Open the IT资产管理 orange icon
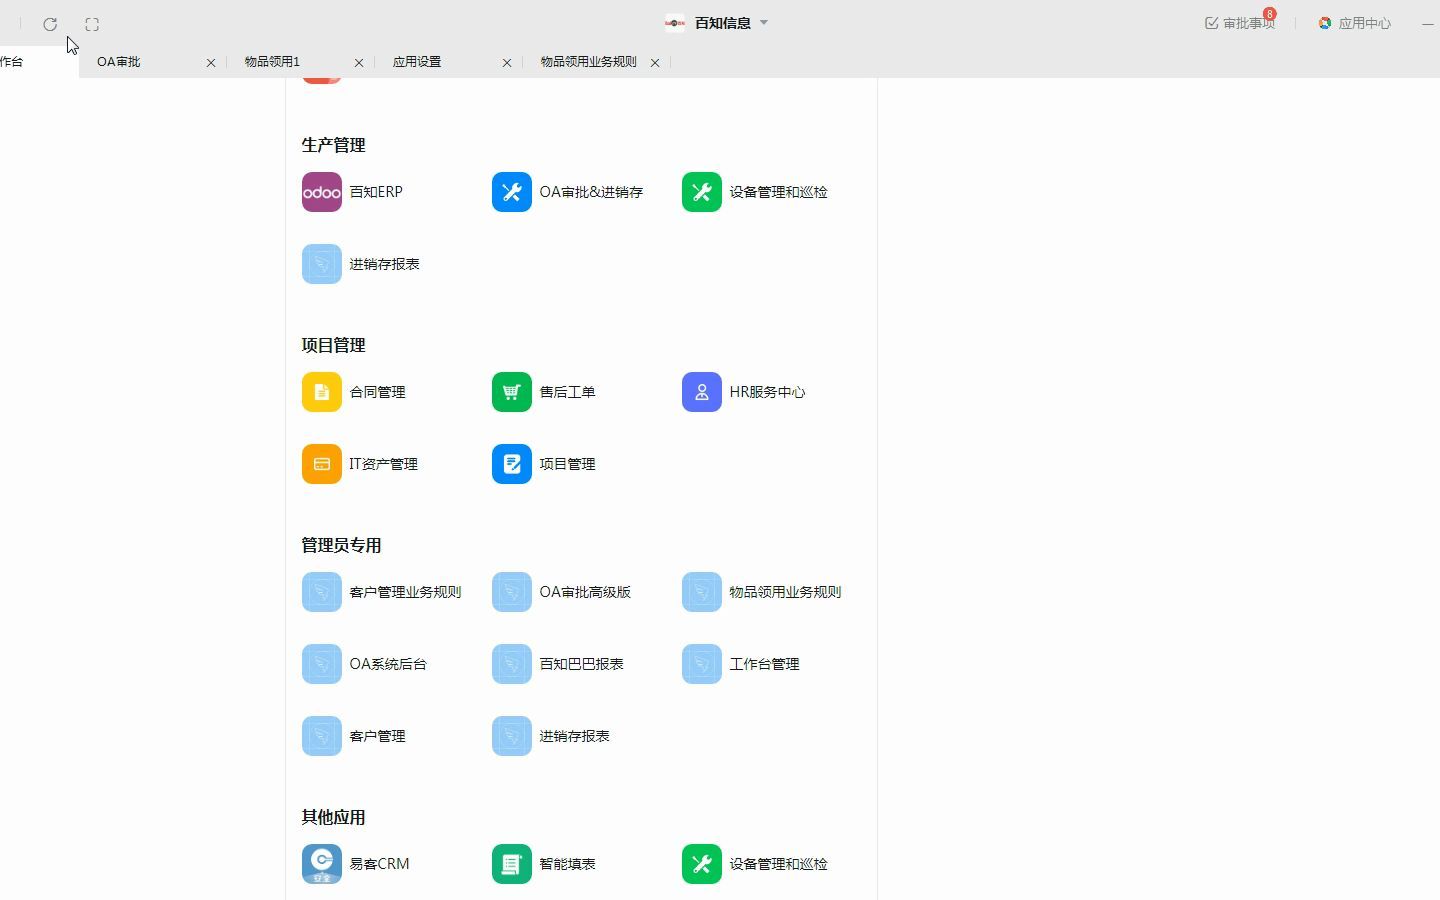The width and height of the screenshot is (1440, 900). (x=322, y=464)
